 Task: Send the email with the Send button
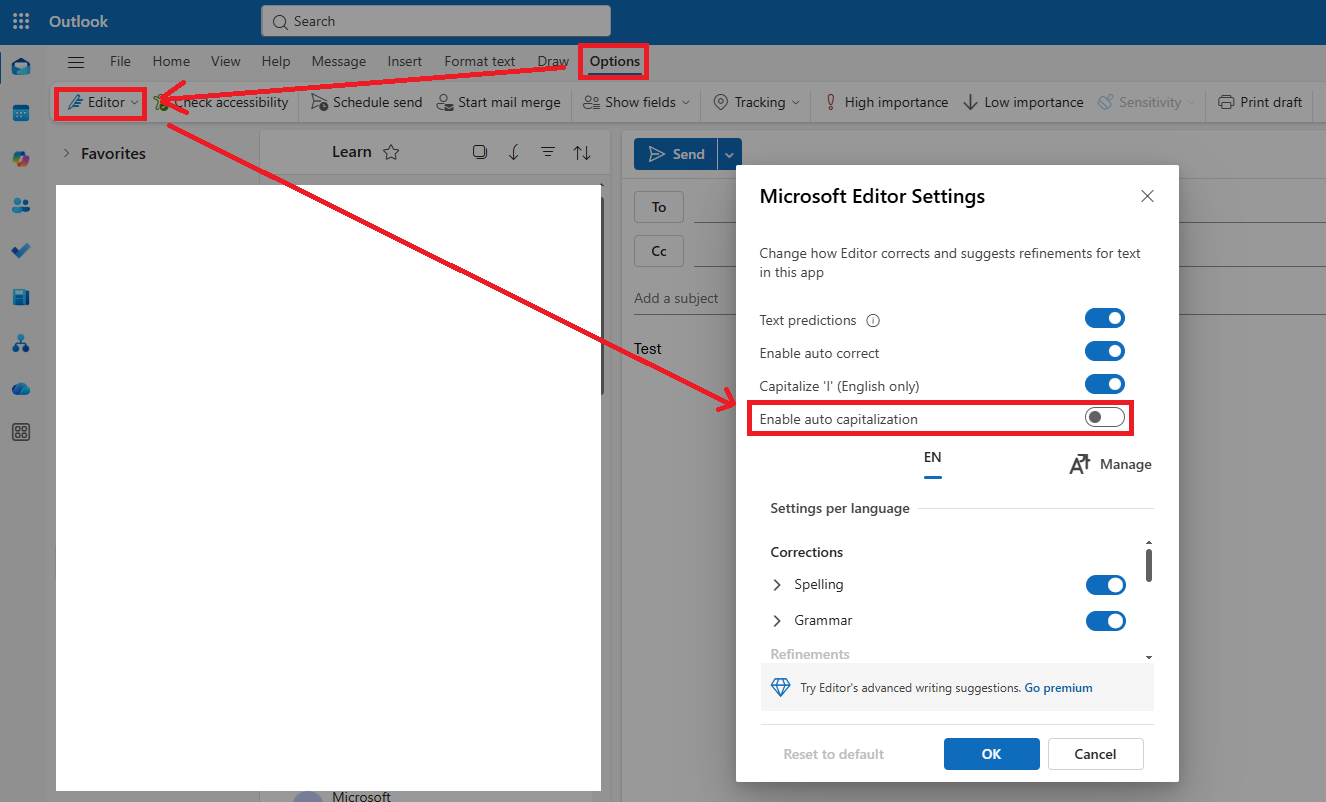click(676, 154)
